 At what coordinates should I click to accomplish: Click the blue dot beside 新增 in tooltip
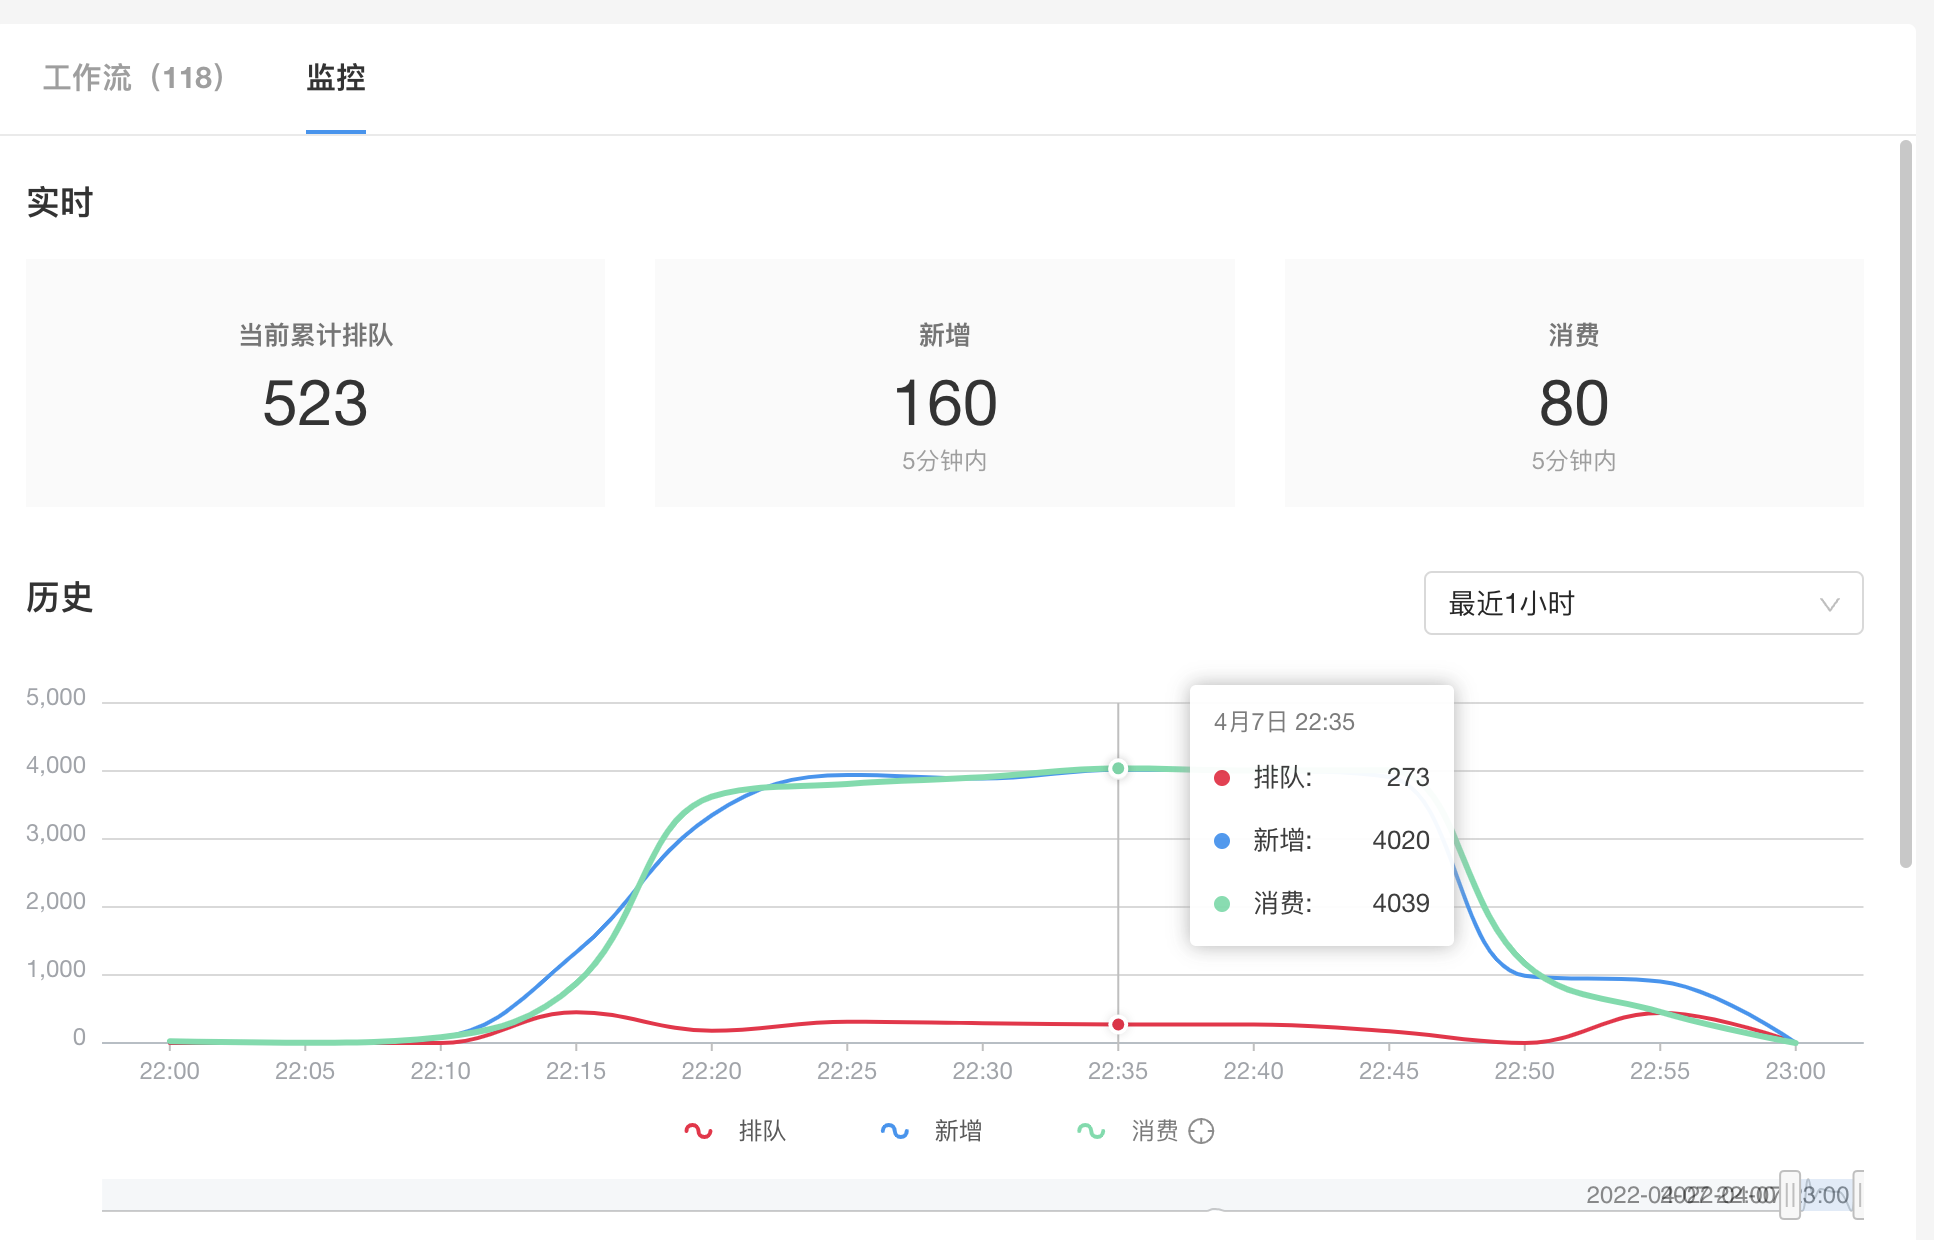click(1221, 841)
